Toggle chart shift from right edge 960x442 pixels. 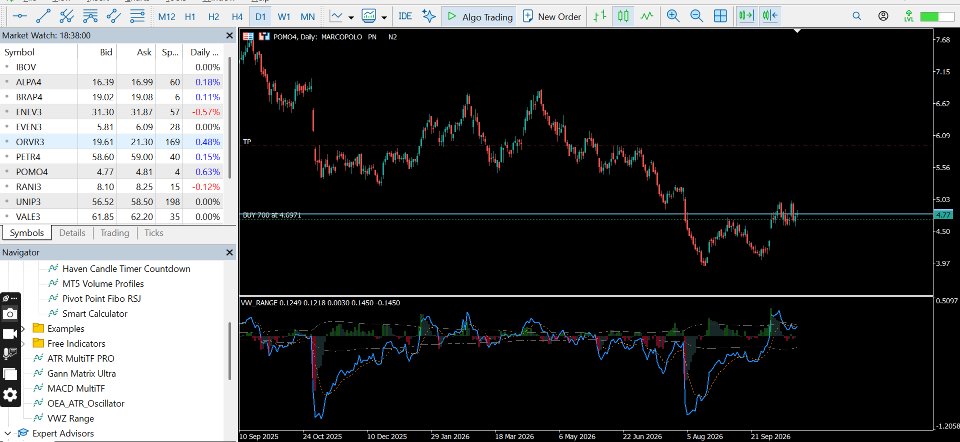(x=770, y=17)
